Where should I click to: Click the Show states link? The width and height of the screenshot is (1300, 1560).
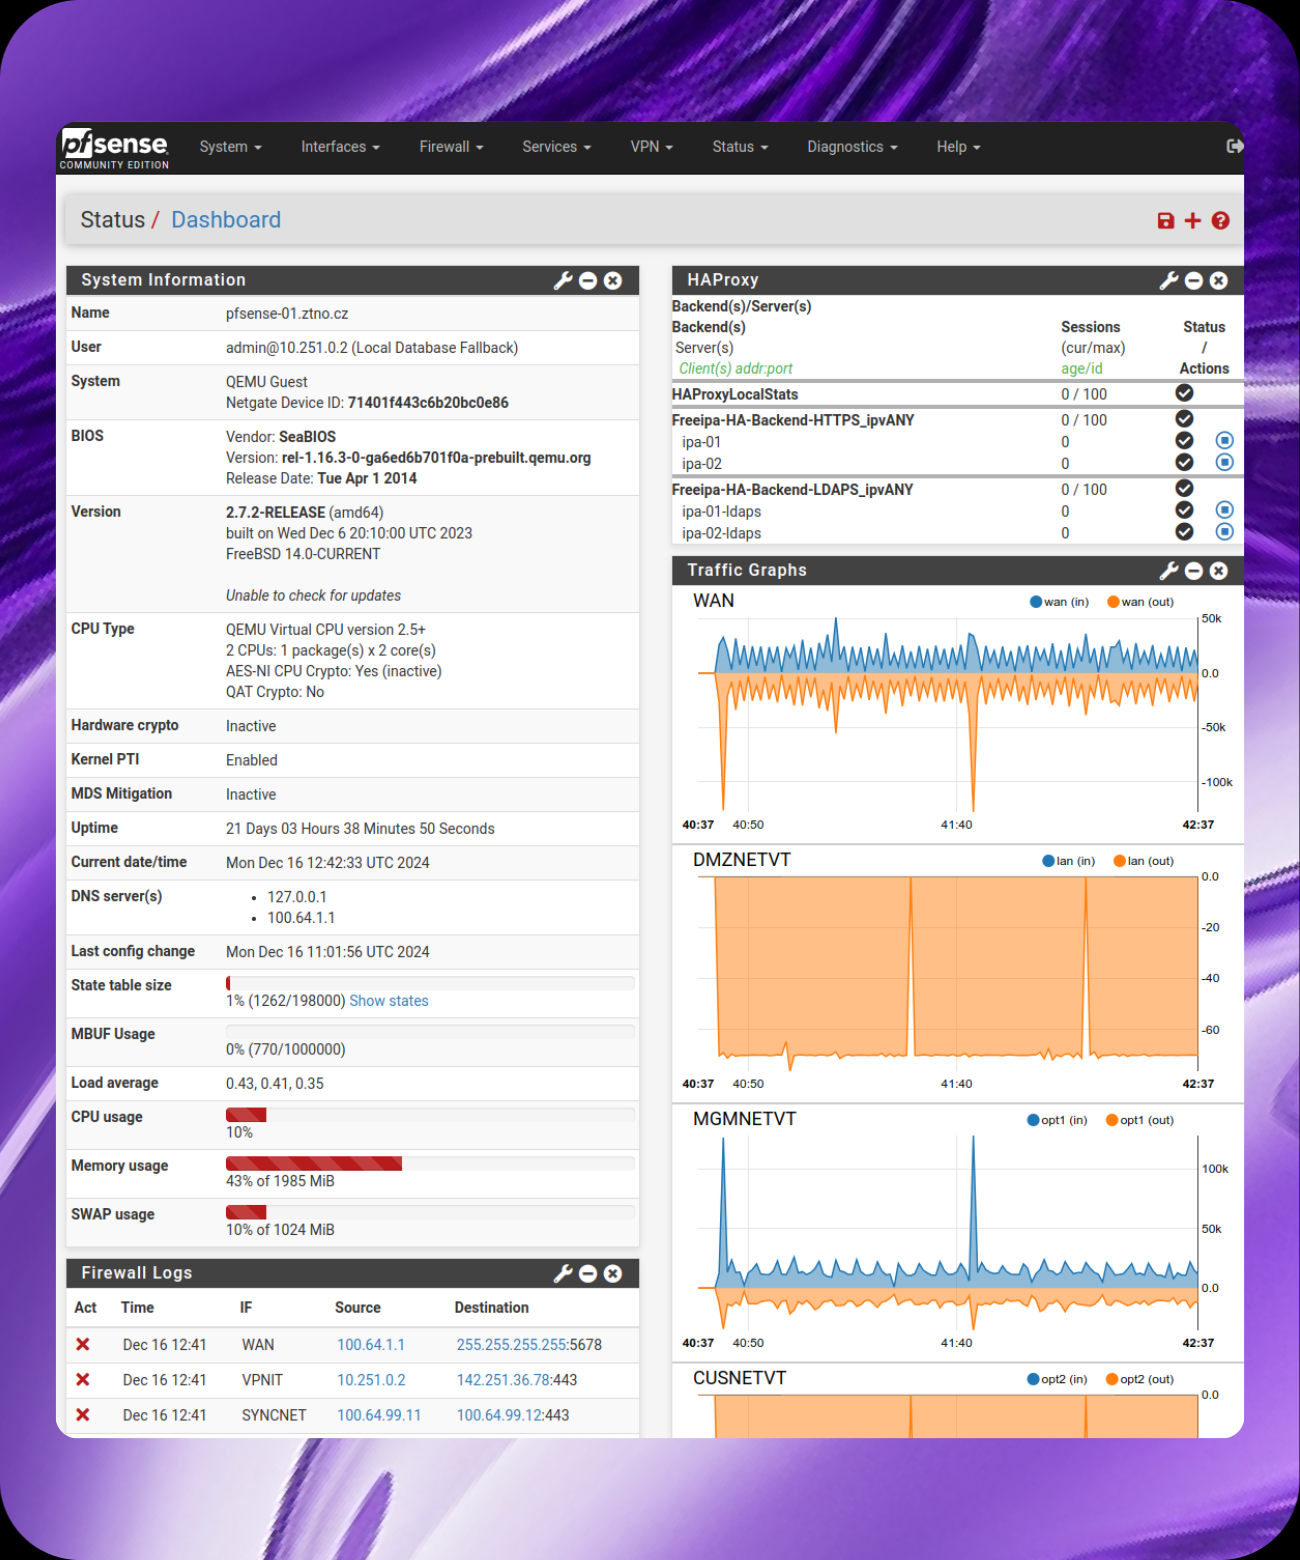pyautogui.click(x=389, y=1001)
